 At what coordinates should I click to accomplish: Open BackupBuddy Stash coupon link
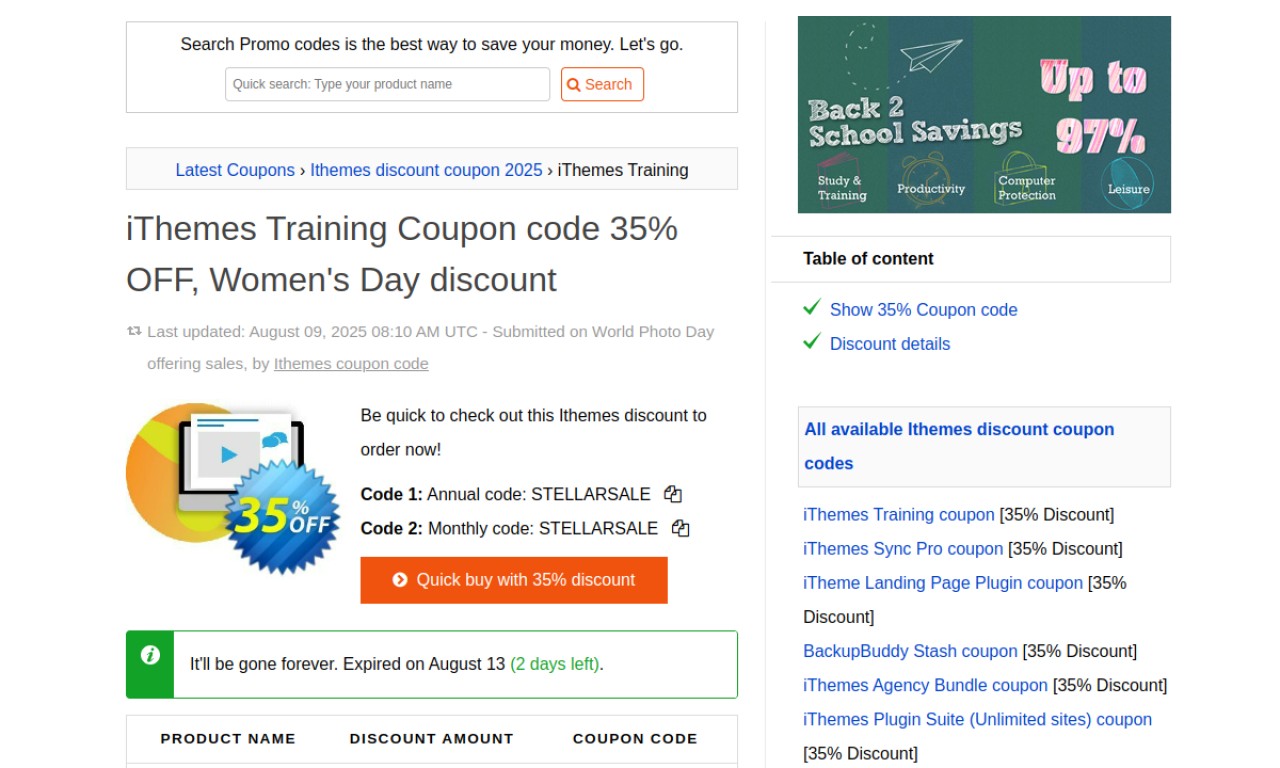(x=910, y=651)
